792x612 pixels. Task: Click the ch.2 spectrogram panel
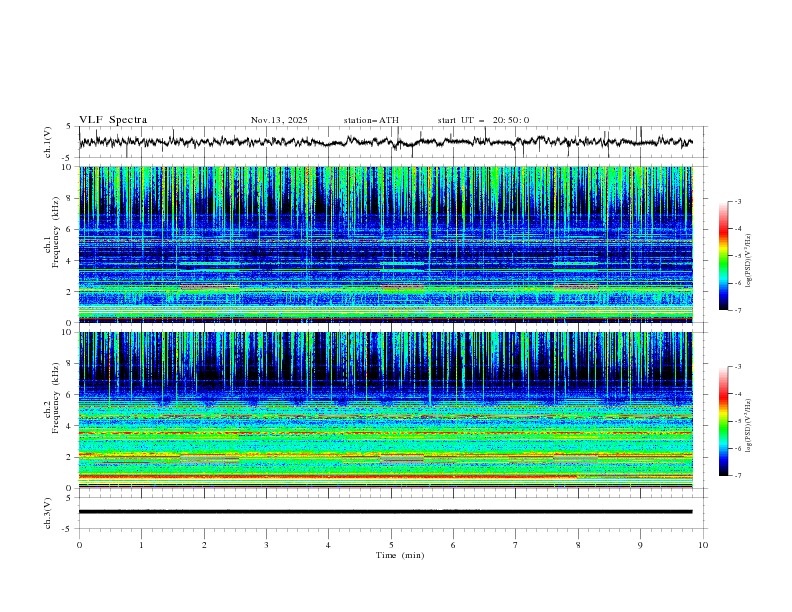coord(385,410)
